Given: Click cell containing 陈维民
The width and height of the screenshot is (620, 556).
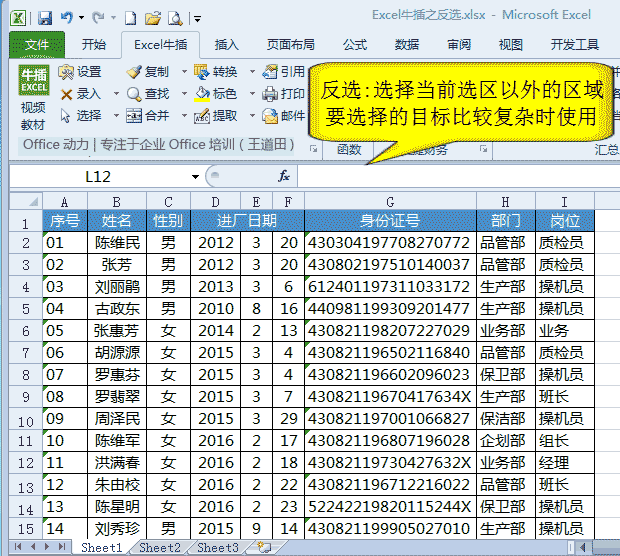Looking at the screenshot, I should 117,242.
